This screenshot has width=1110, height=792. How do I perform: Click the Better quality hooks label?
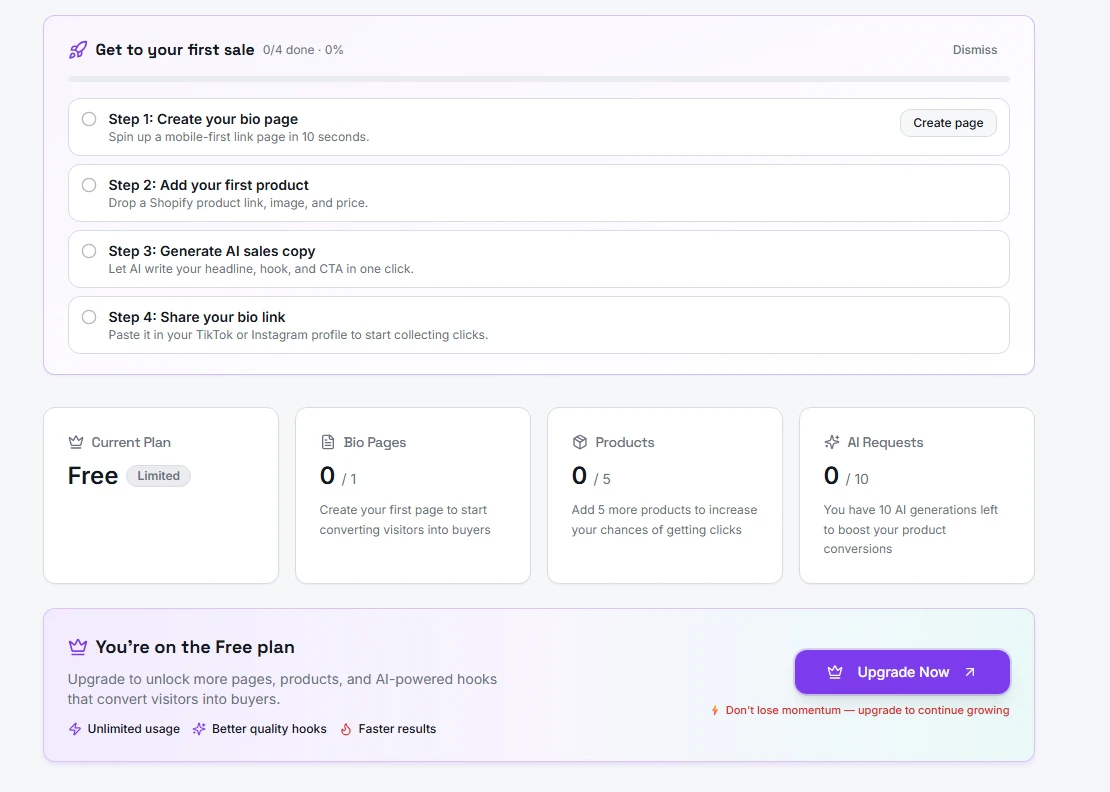(269, 729)
